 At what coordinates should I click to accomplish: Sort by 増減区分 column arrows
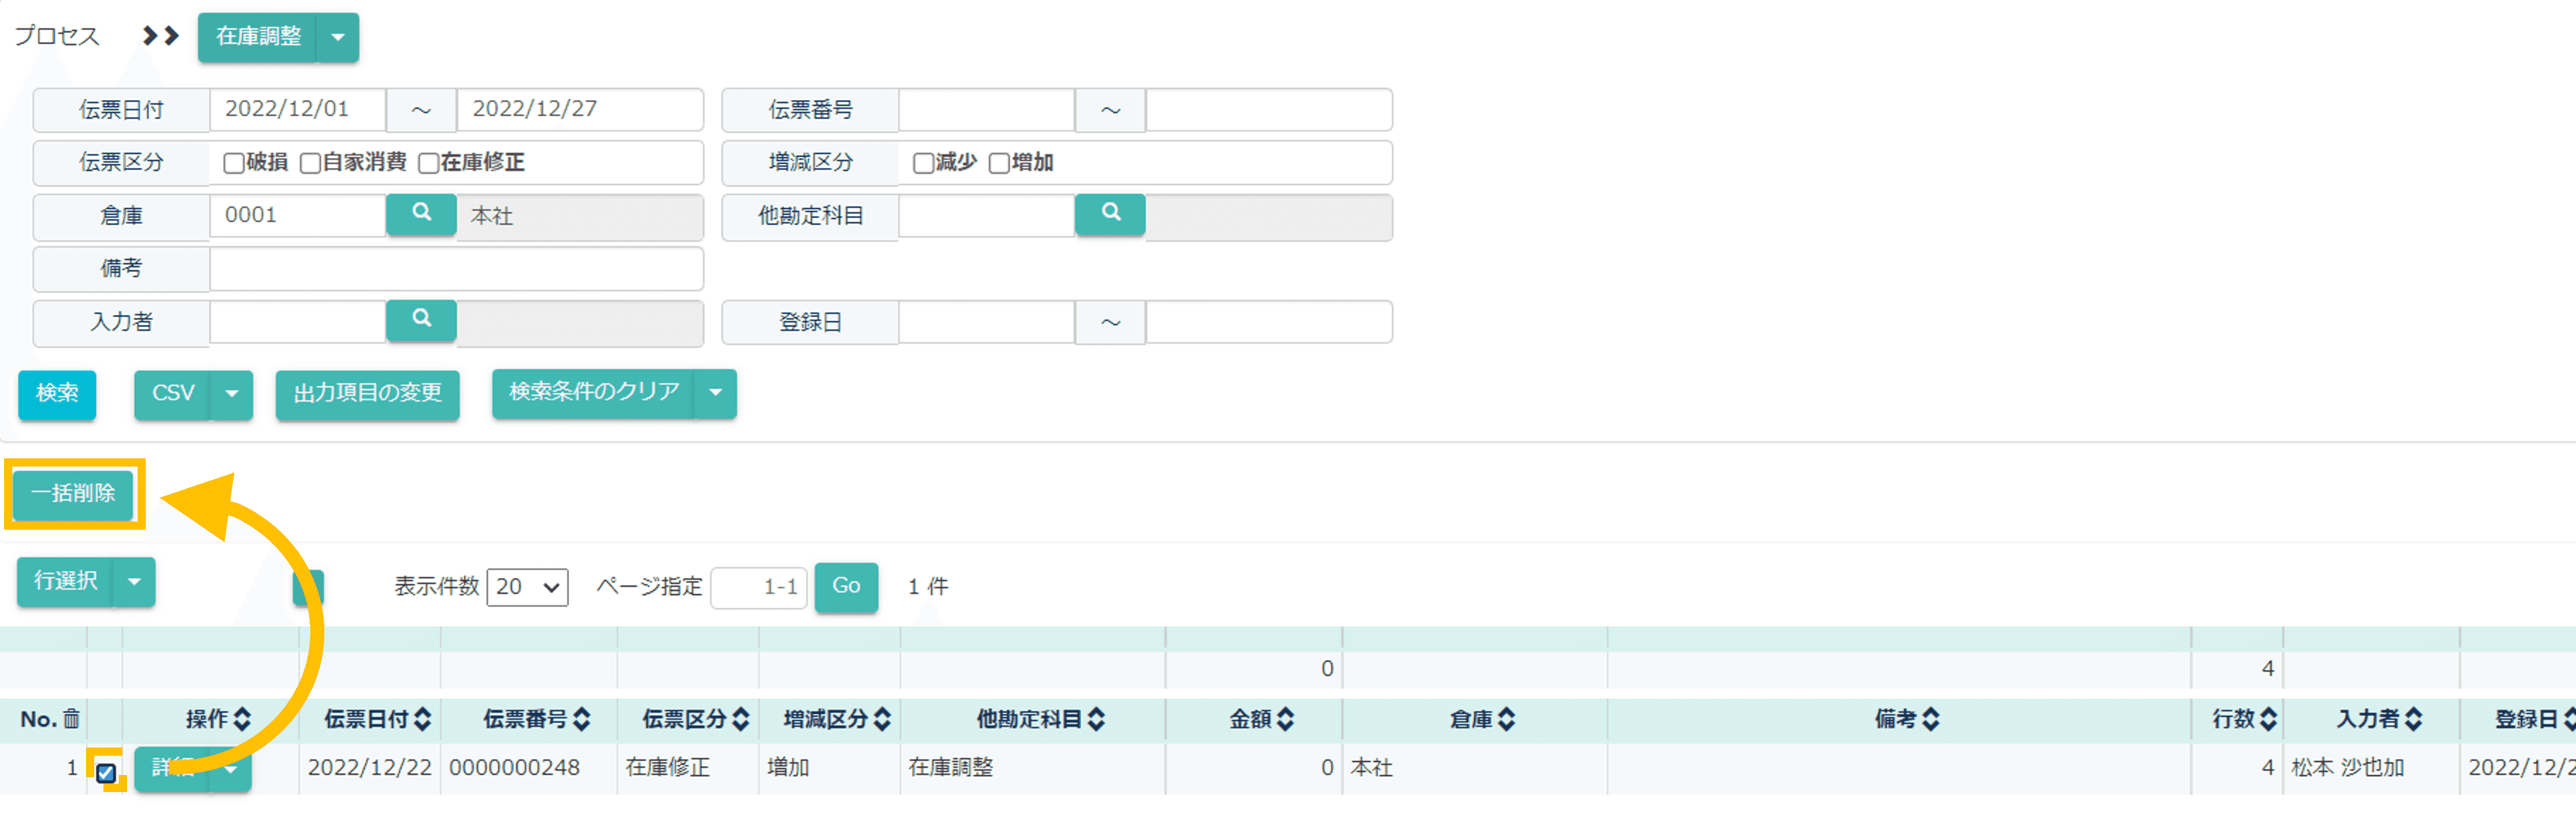click(882, 719)
